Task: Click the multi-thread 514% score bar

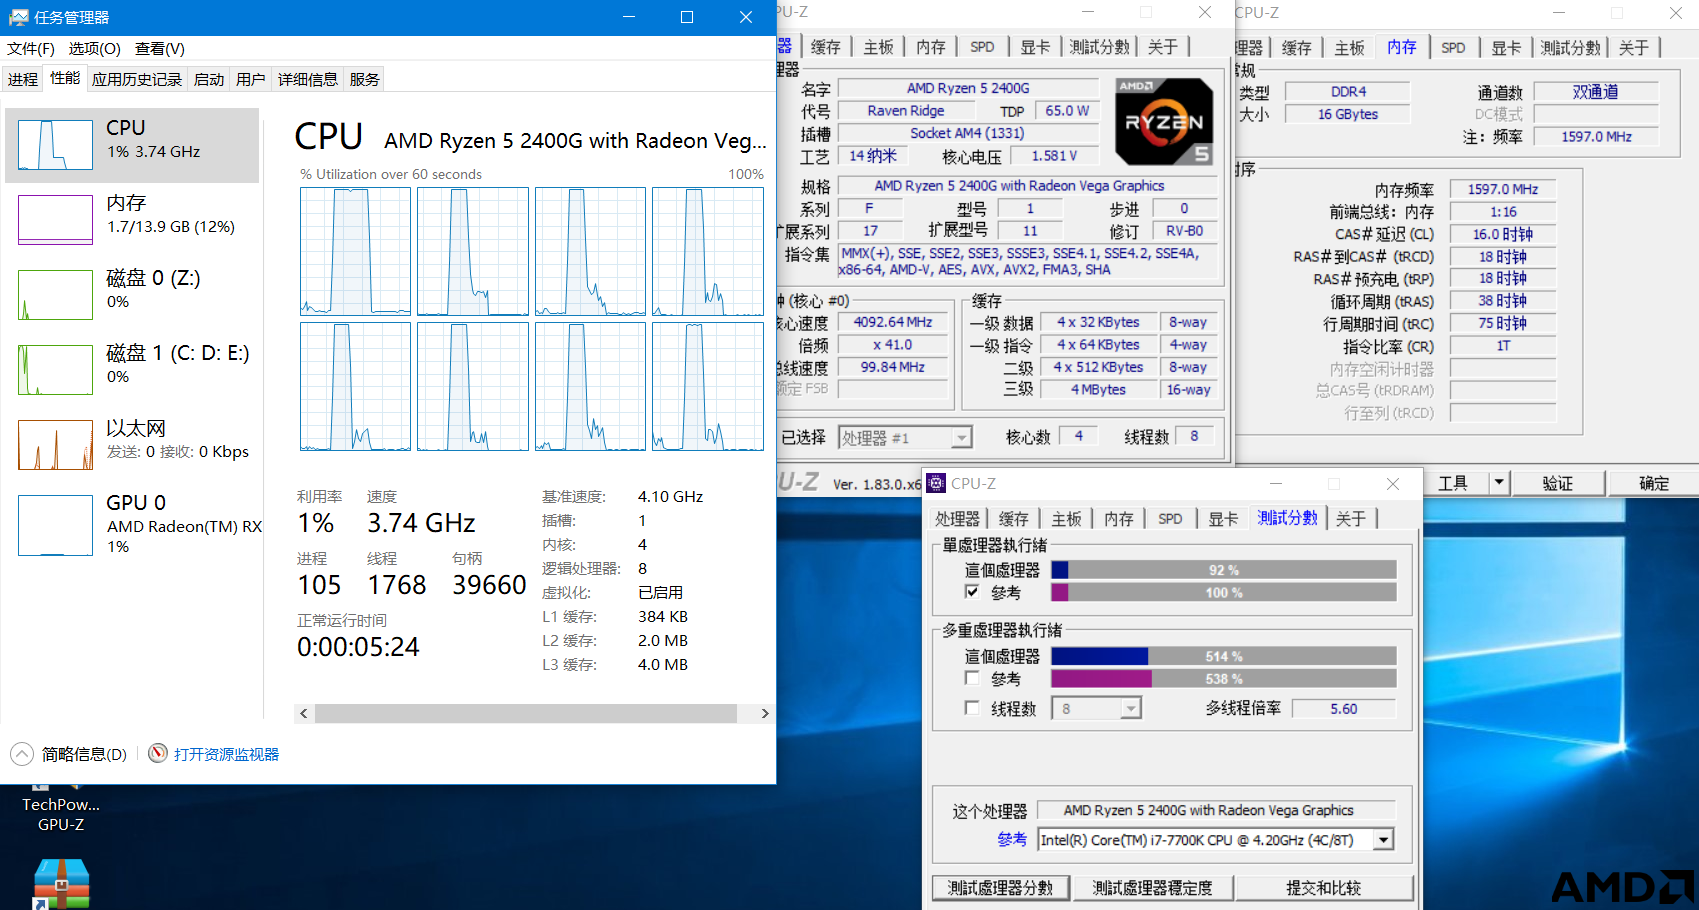Action: pos(1224,656)
